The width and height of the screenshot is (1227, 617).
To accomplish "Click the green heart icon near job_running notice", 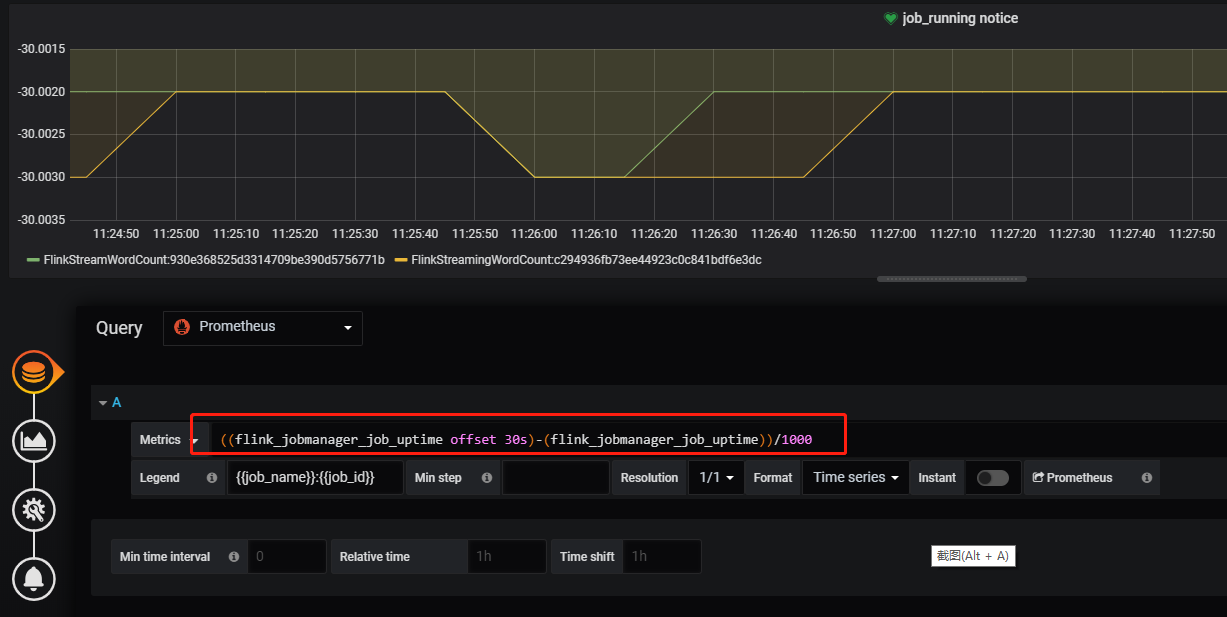I will click(x=889, y=17).
